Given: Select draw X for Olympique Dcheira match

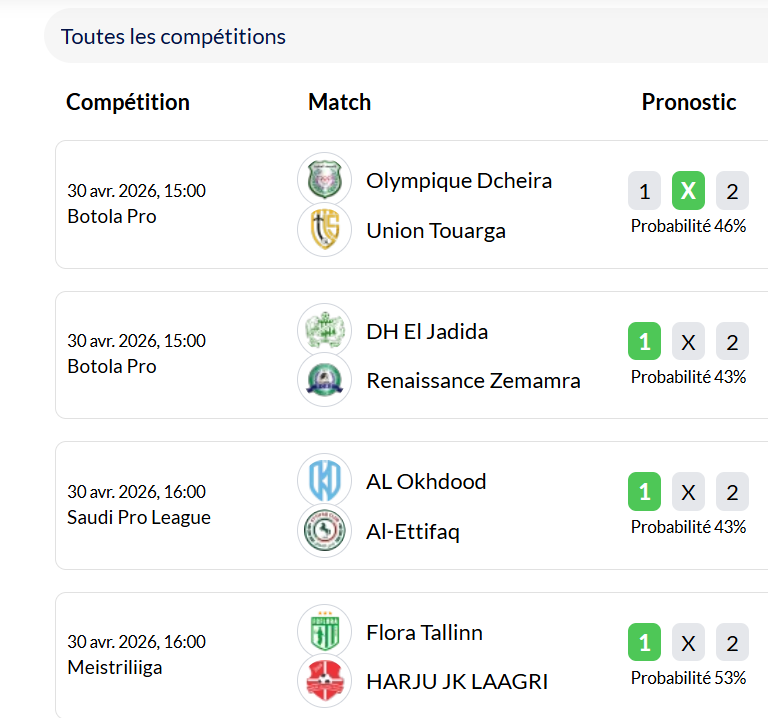Looking at the screenshot, I should click(688, 191).
